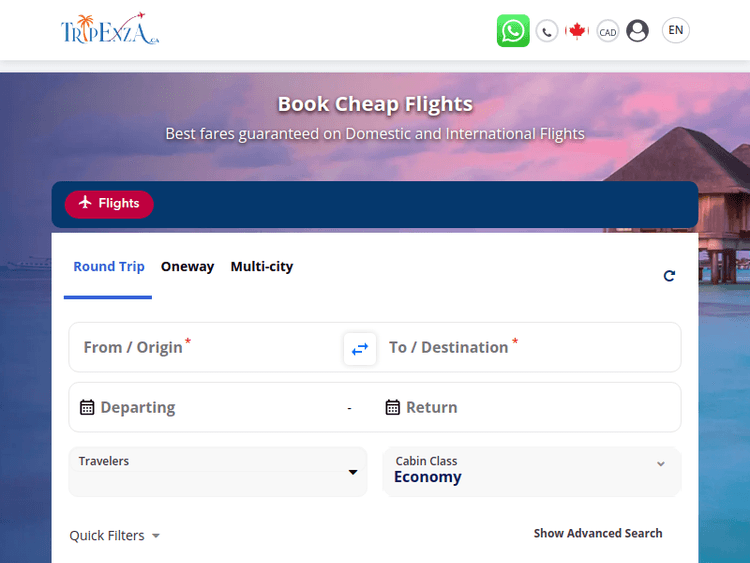Screen dimensions: 750x563
Task: Open WhatsApp chat icon
Action: (x=513, y=31)
